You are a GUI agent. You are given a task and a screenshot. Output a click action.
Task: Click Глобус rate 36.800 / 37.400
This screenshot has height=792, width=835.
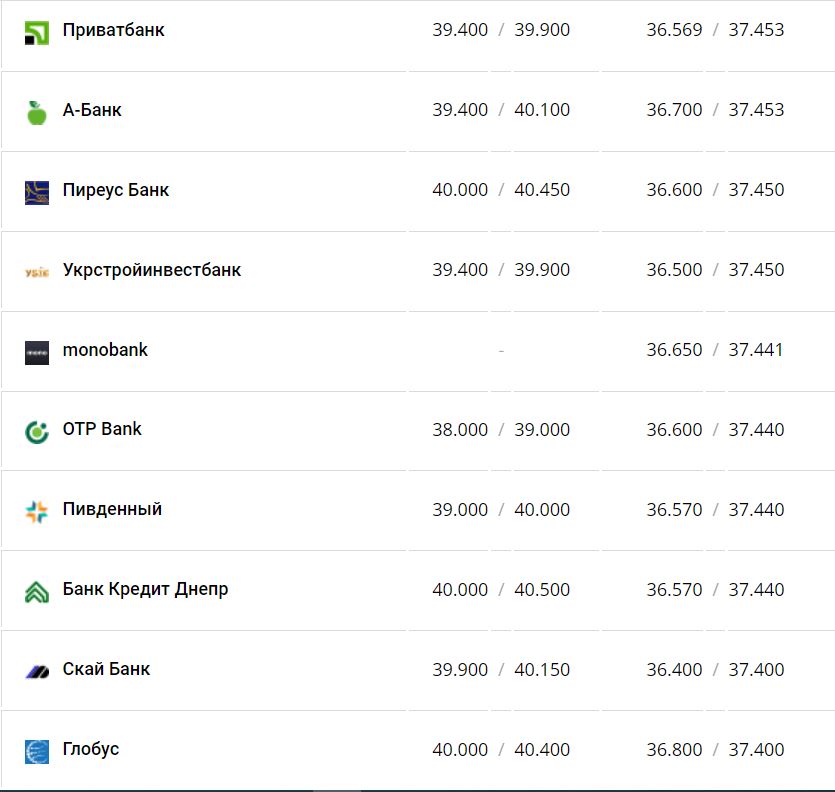pos(715,750)
